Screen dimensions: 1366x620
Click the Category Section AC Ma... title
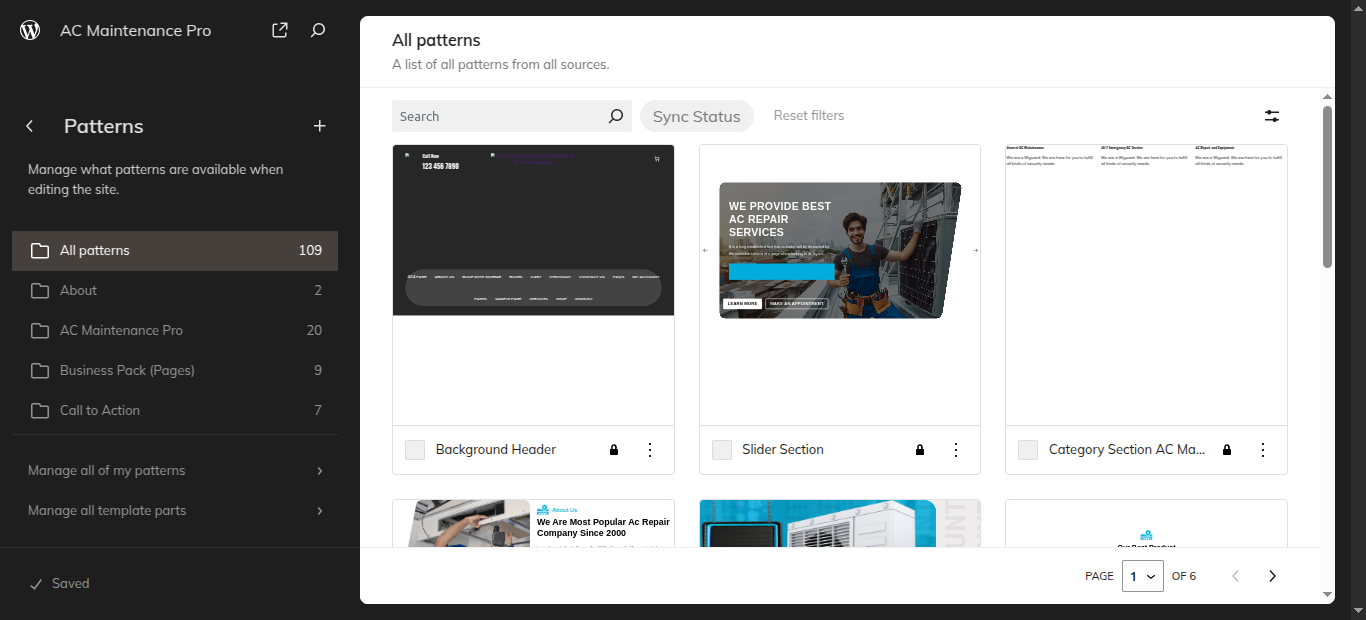pyautogui.click(x=1127, y=450)
